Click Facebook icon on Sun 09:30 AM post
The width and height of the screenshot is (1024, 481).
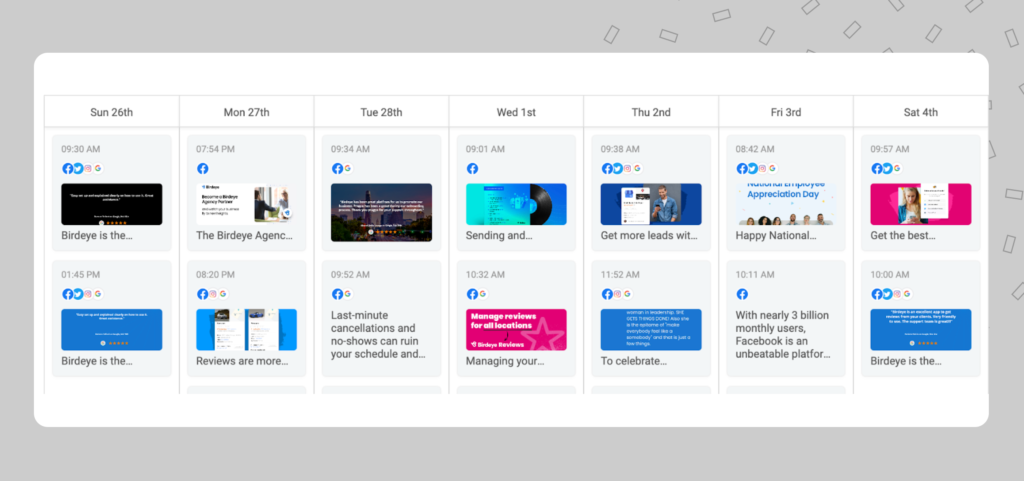click(x=68, y=168)
